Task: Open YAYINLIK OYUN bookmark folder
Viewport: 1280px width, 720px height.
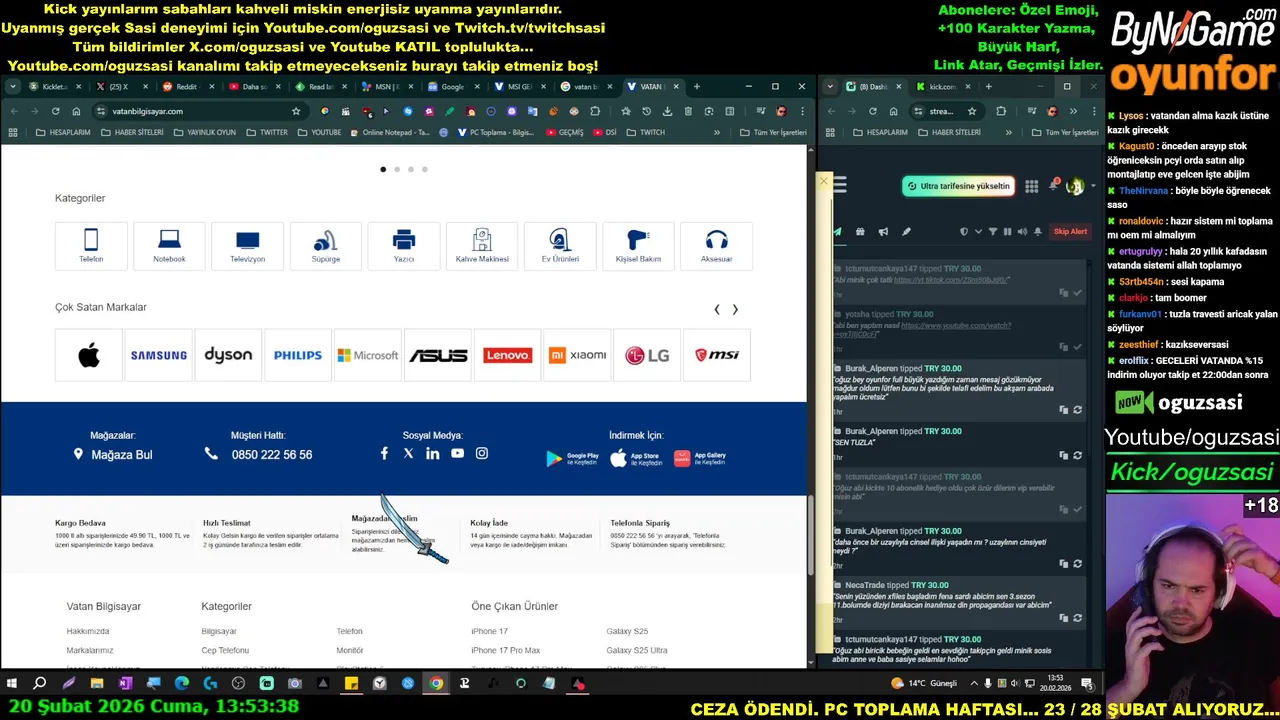Action: tap(204, 132)
